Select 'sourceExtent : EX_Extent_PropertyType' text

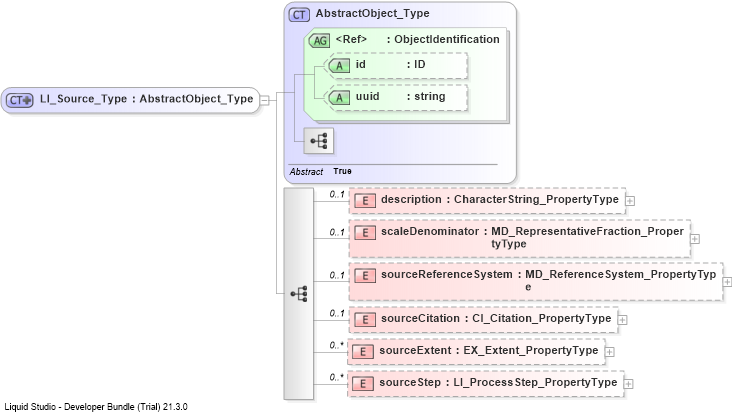(x=488, y=351)
